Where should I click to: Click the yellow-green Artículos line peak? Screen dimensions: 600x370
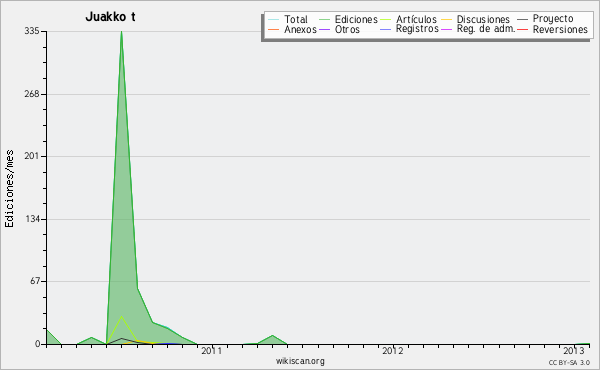(x=122, y=316)
